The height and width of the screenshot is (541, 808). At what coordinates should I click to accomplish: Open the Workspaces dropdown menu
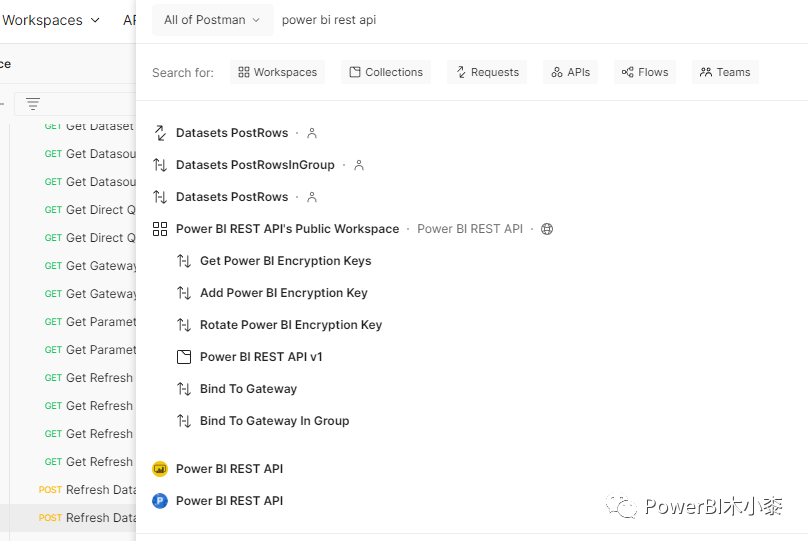[50, 20]
